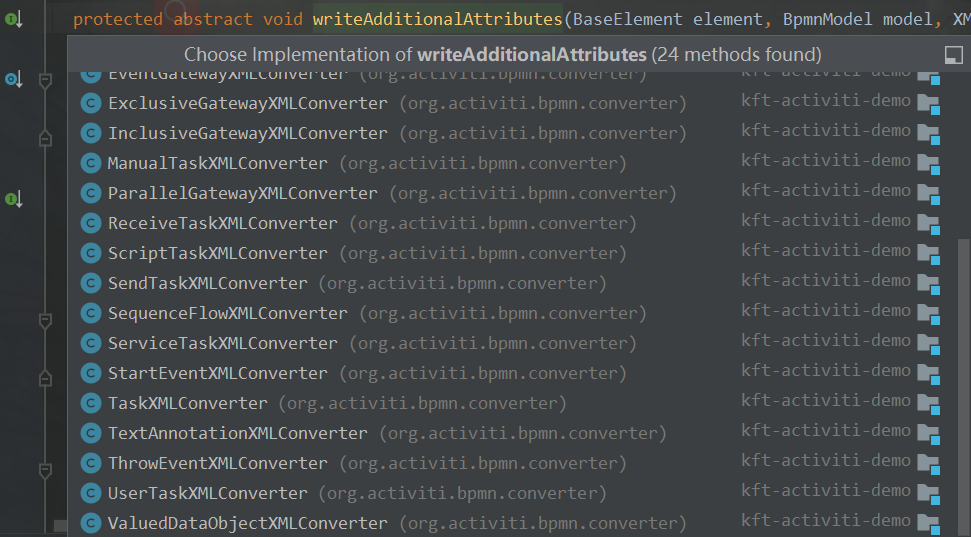
Task: Click class icon beside ScriptTaskXMLConverter
Action: (91, 253)
